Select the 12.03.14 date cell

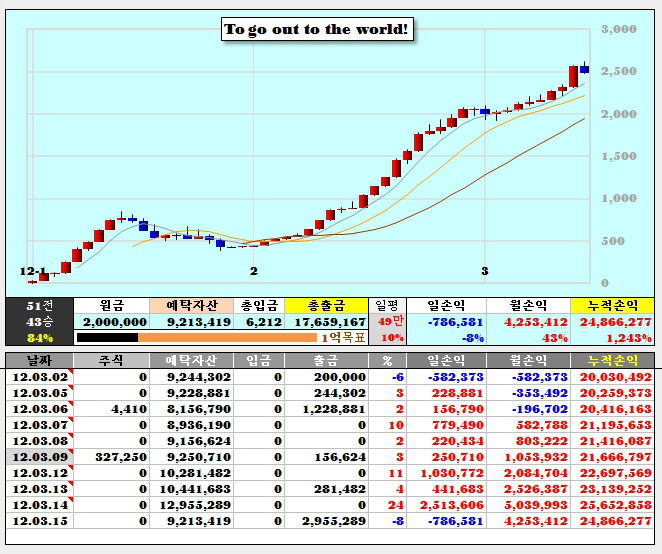pyautogui.click(x=37, y=504)
